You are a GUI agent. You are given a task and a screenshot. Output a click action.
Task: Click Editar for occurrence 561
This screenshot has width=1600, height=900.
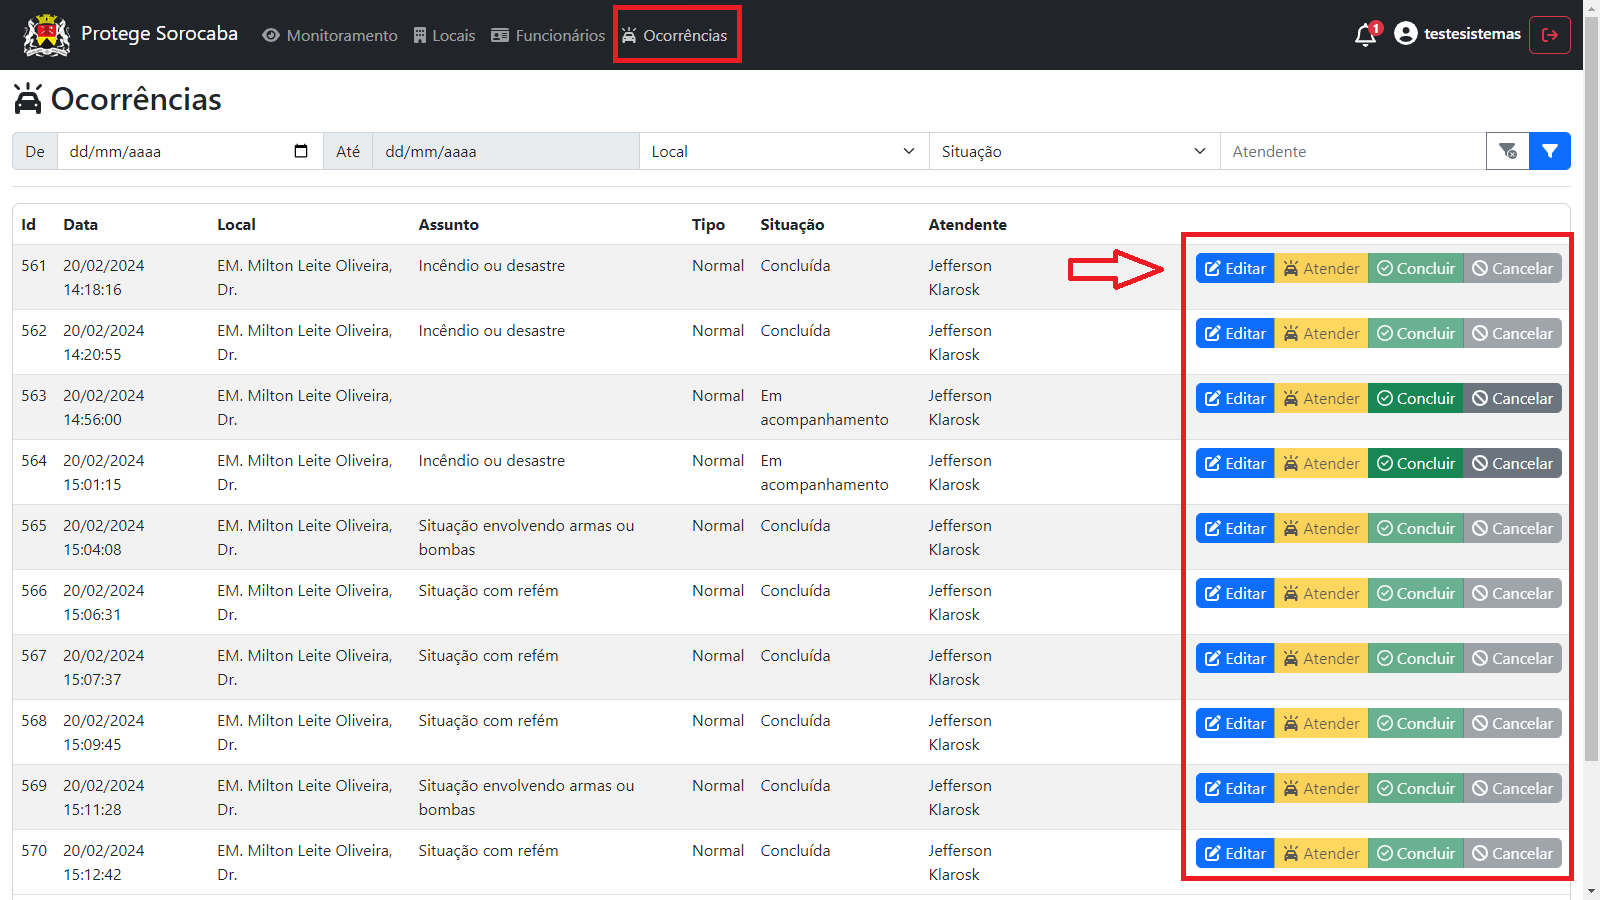(1235, 268)
